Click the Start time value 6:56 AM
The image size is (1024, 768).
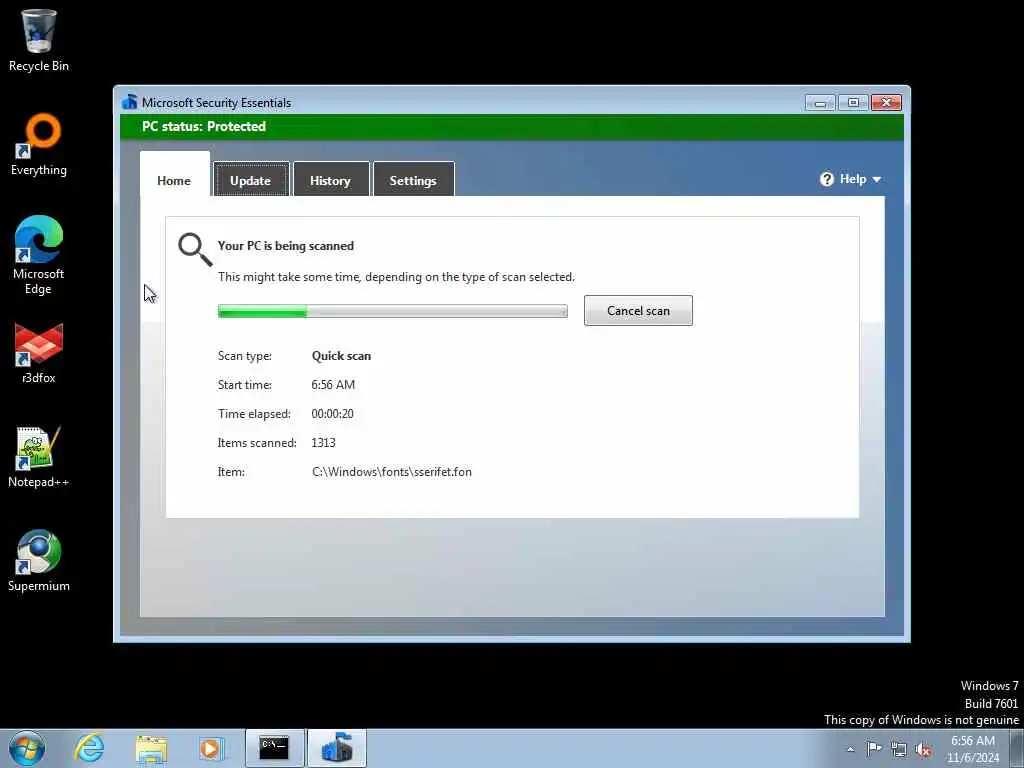(333, 385)
